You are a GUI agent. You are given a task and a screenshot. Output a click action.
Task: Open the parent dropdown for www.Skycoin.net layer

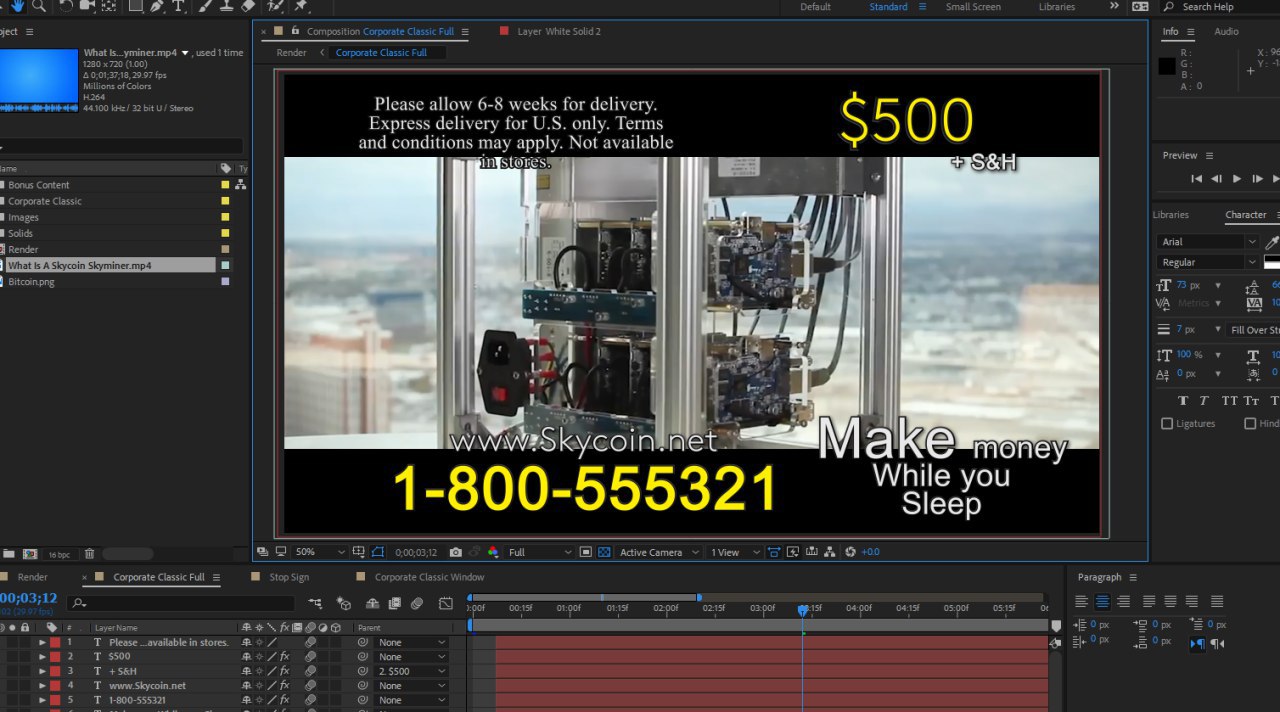[411, 686]
